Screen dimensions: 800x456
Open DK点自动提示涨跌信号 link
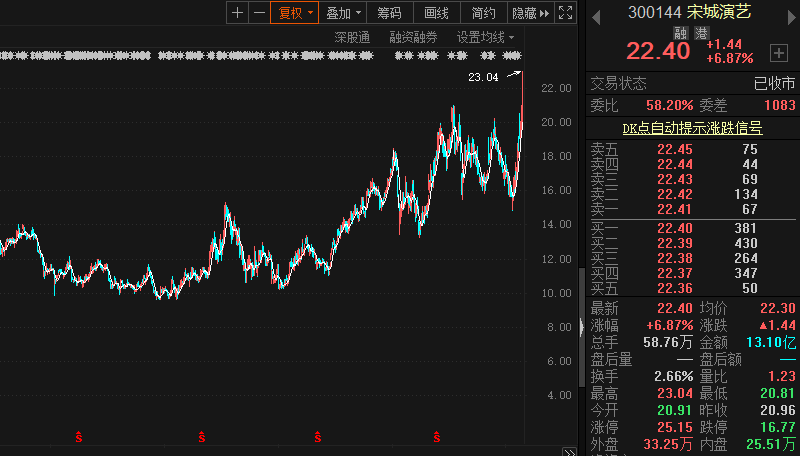tap(692, 127)
